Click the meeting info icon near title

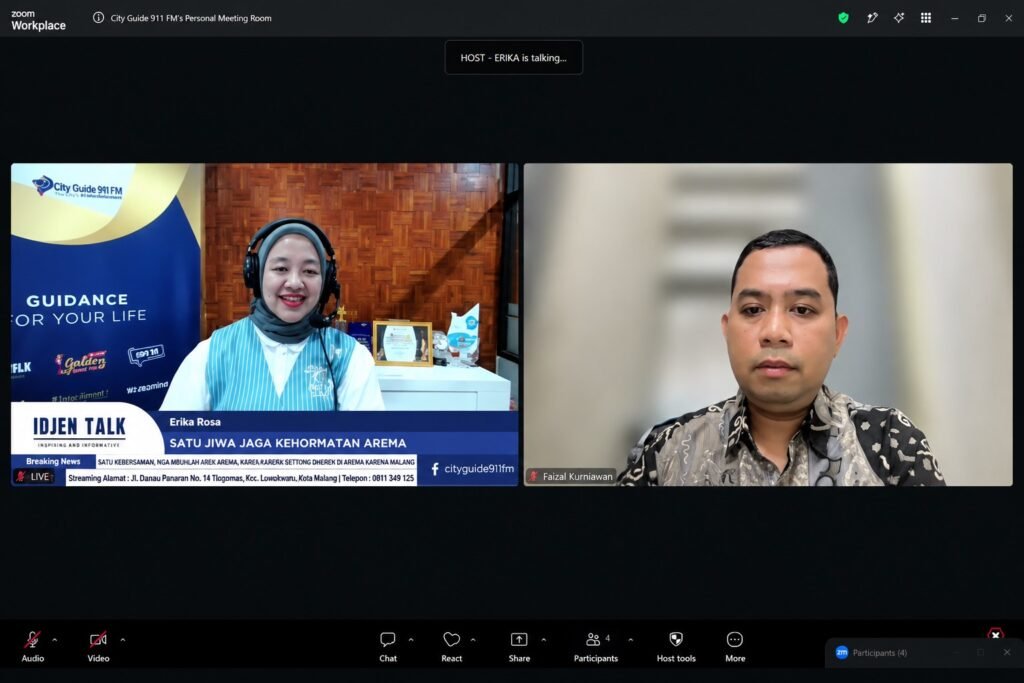pyautogui.click(x=98, y=18)
